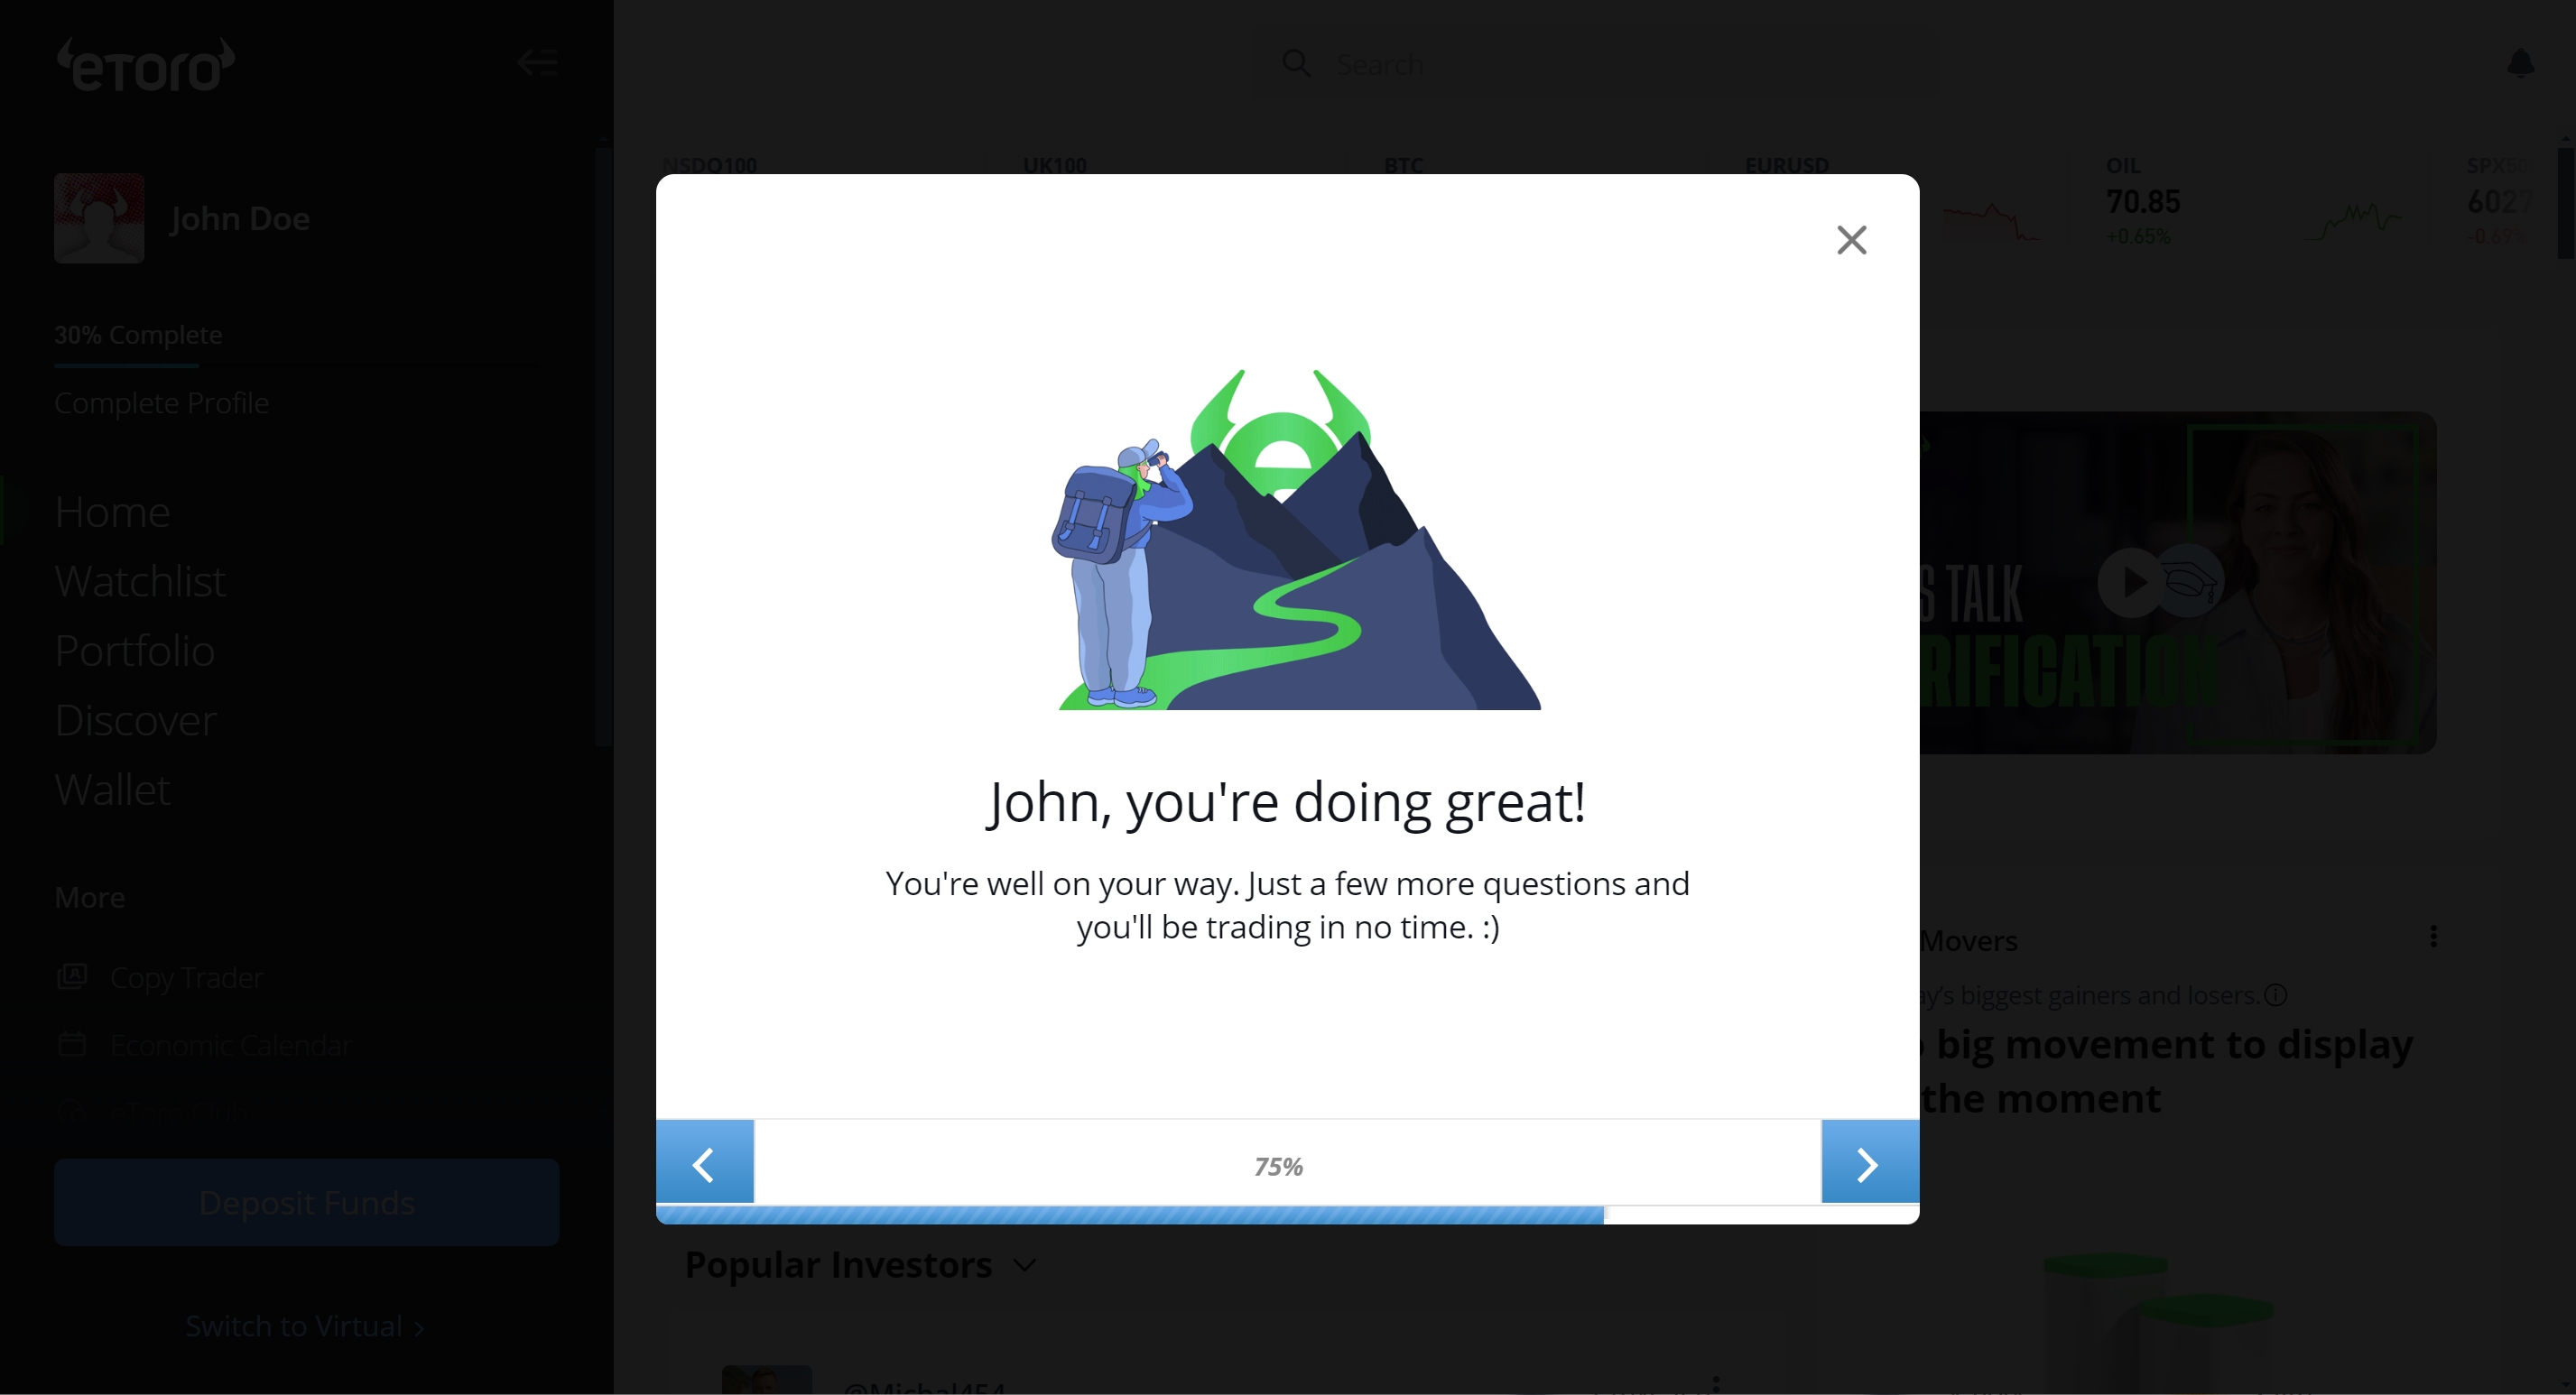The width and height of the screenshot is (2576, 1395).
Task: Collapse the sidebar with the arrow icon
Action: pyautogui.click(x=537, y=63)
